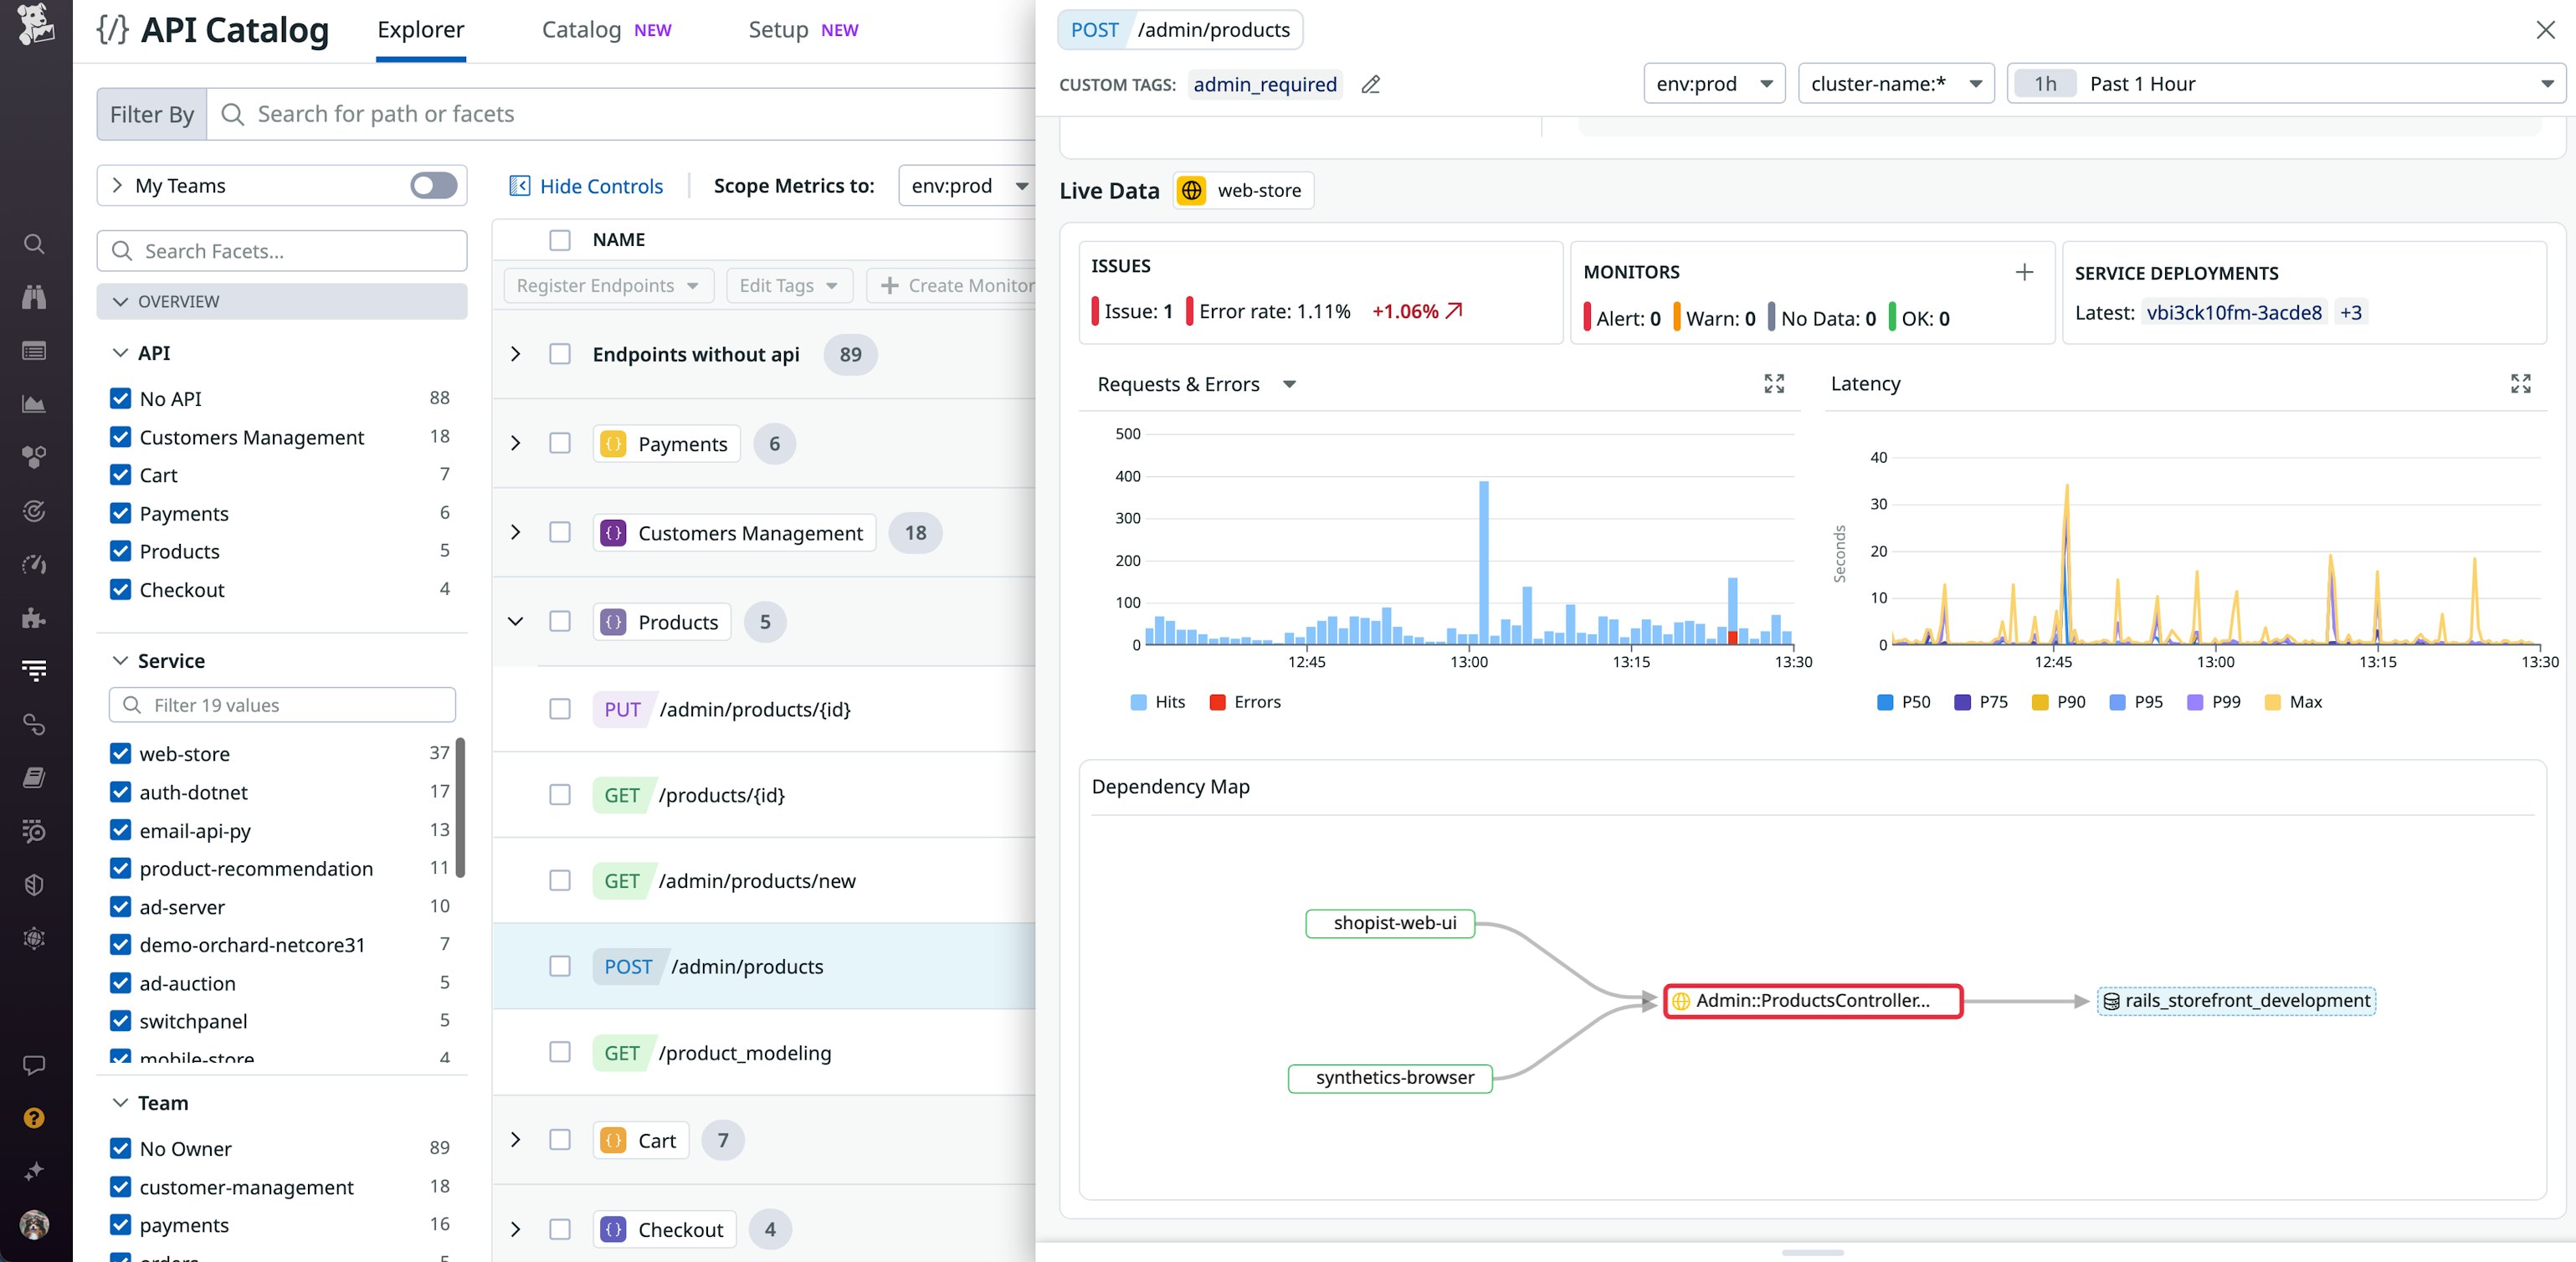Open the Setup tab

(x=778, y=29)
